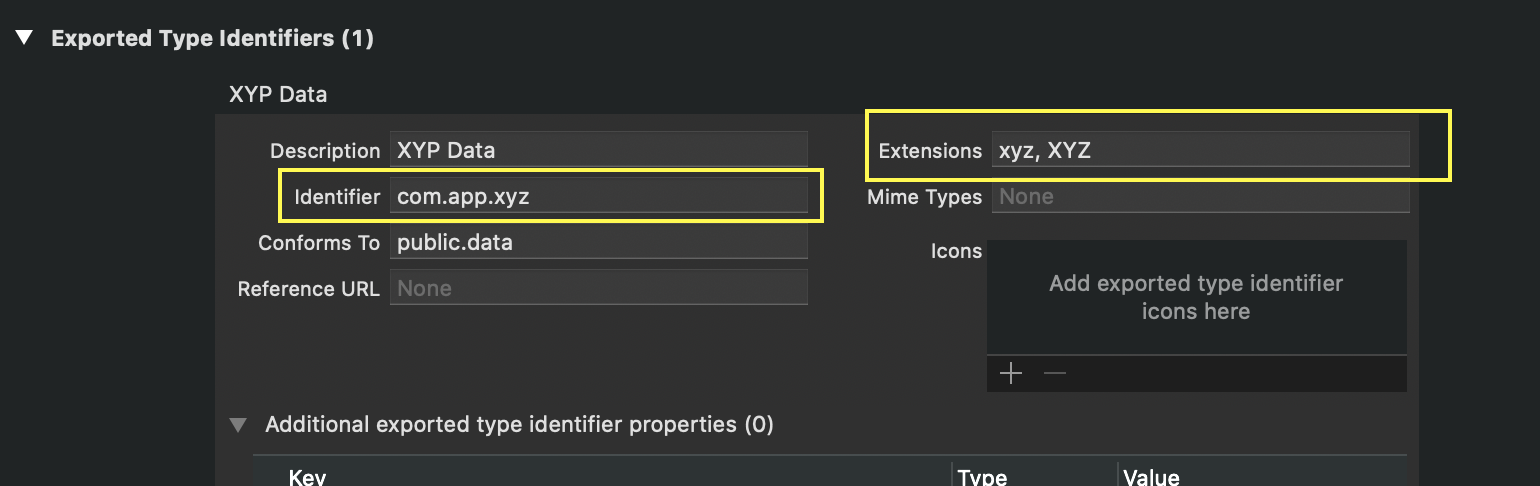Click the Exported Type Identifiers (1) heading

(212, 38)
